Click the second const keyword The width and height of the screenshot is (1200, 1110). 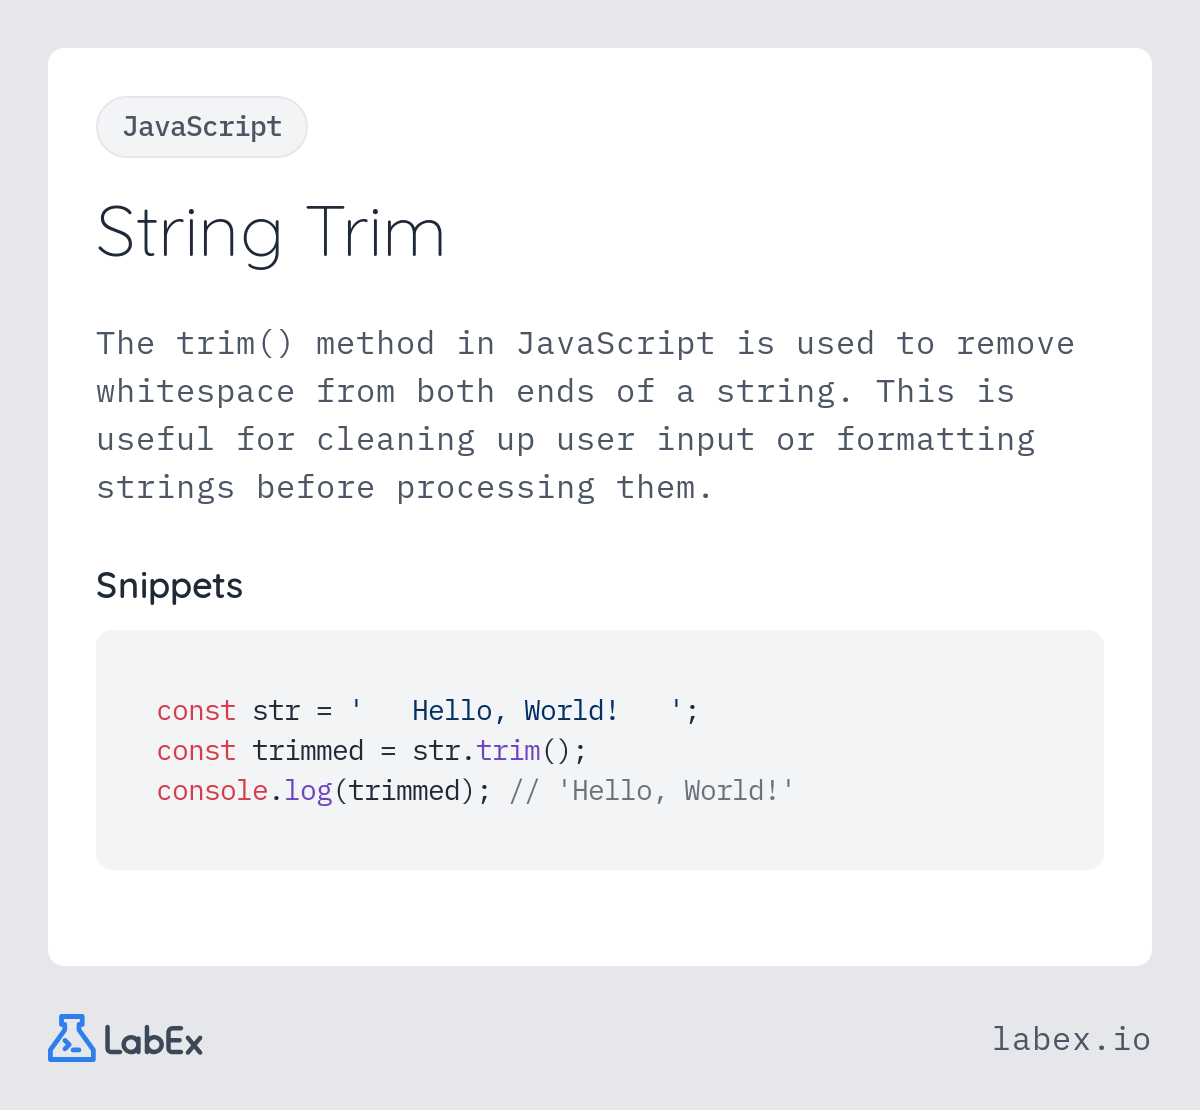click(x=196, y=751)
